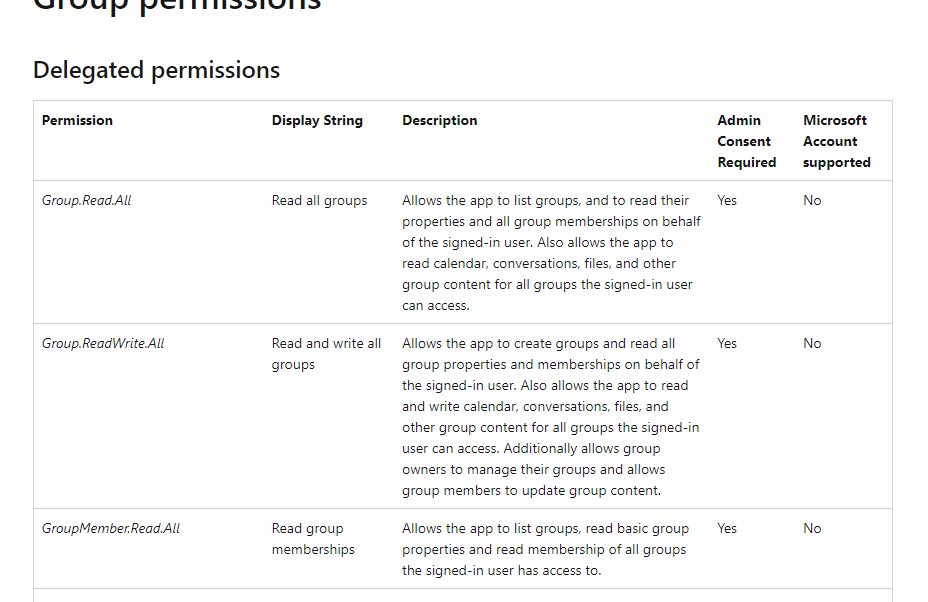Click the Description column header
The width and height of the screenshot is (928, 602).
coord(440,120)
